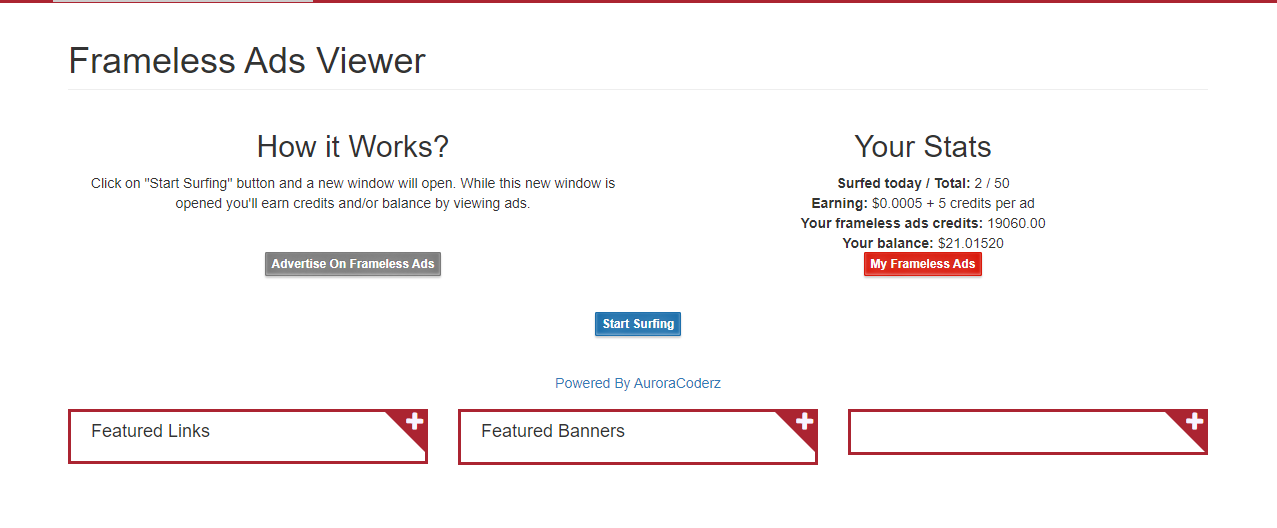Select the Earning per ad line
Image resolution: width=1277 pixels, height=528 pixels.
click(922, 203)
